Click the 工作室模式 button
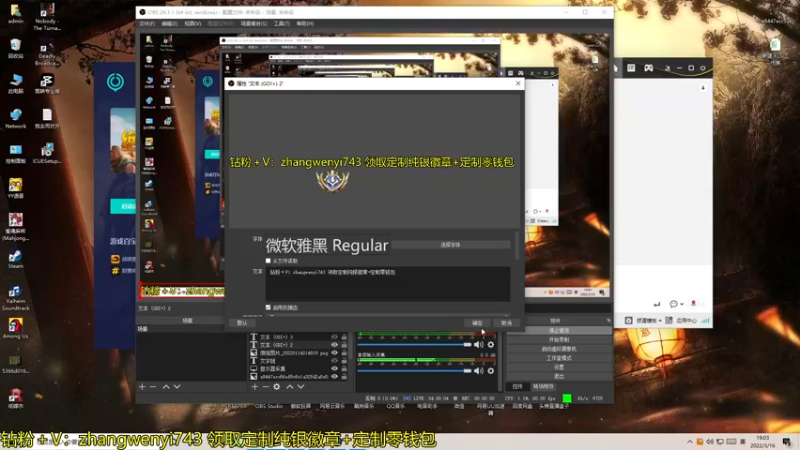 click(x=559, y=358)
